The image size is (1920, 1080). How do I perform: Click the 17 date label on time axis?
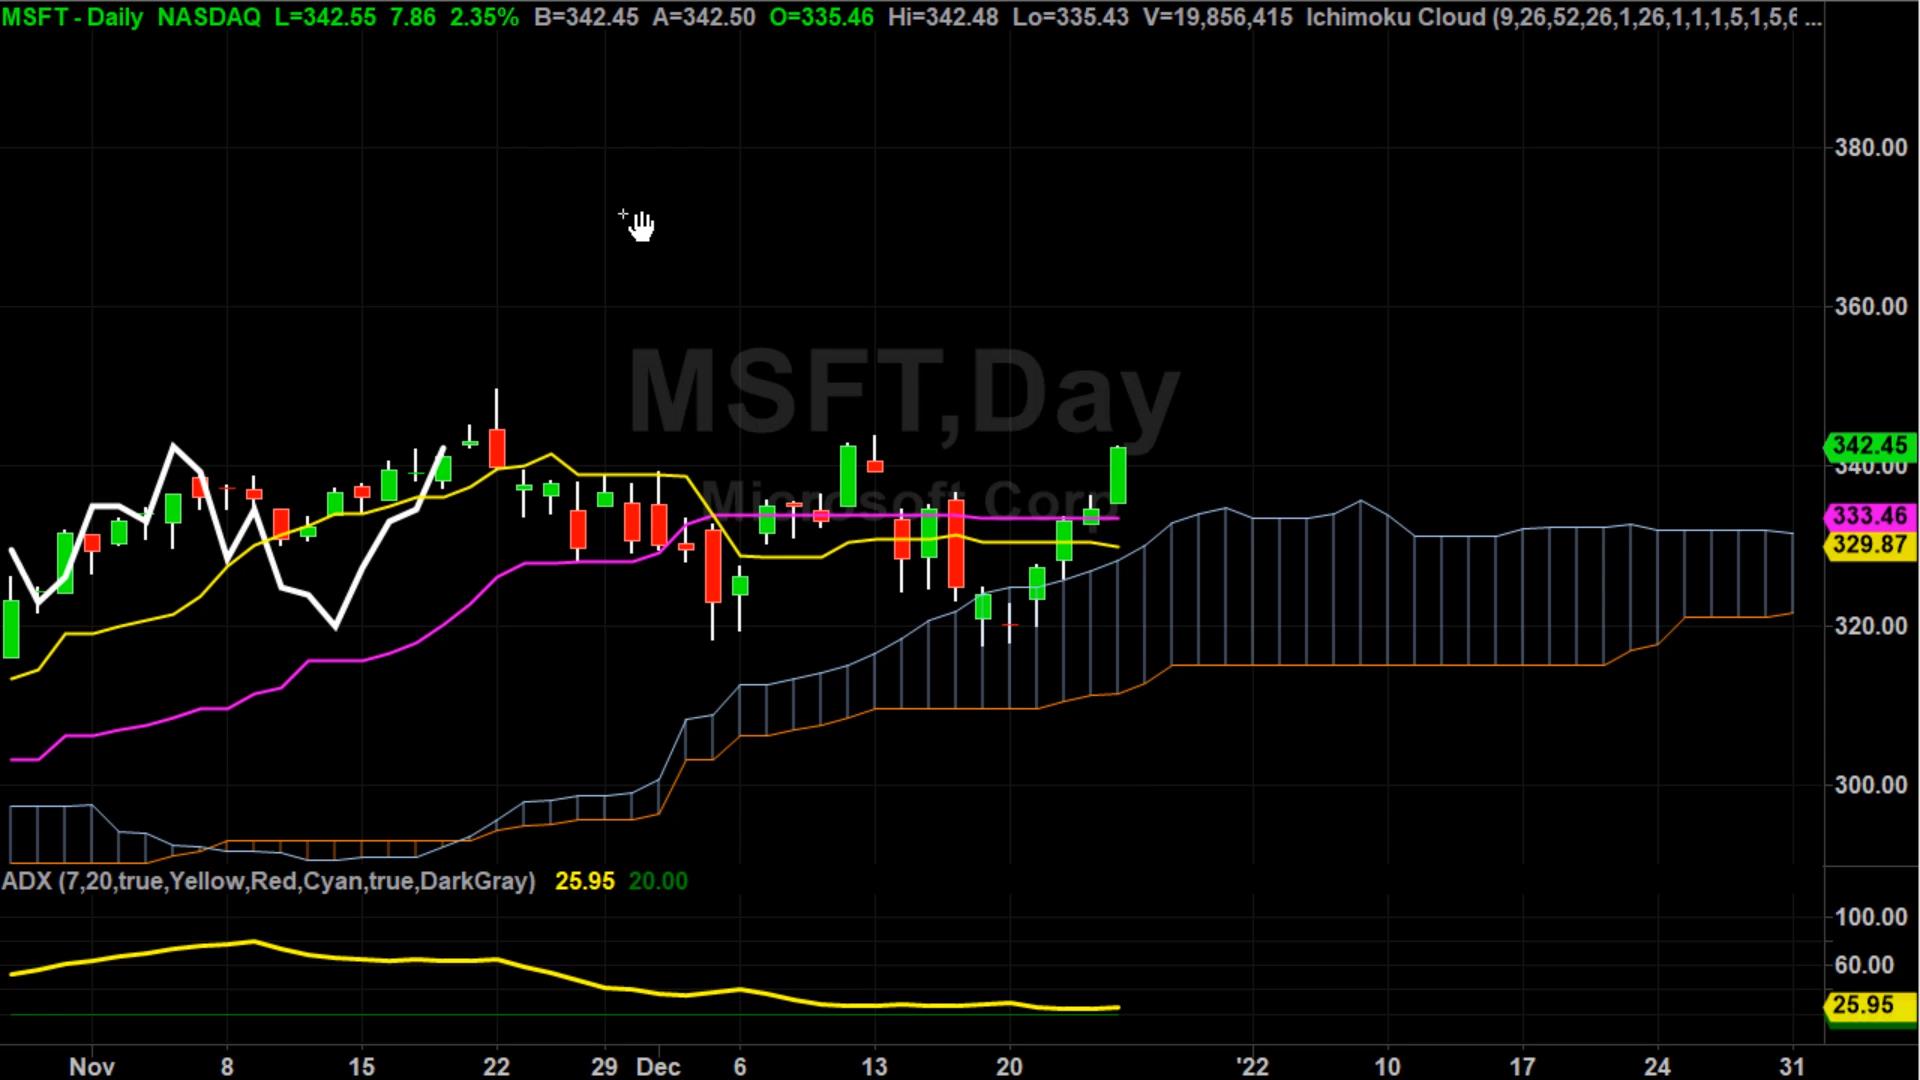1522,1067
